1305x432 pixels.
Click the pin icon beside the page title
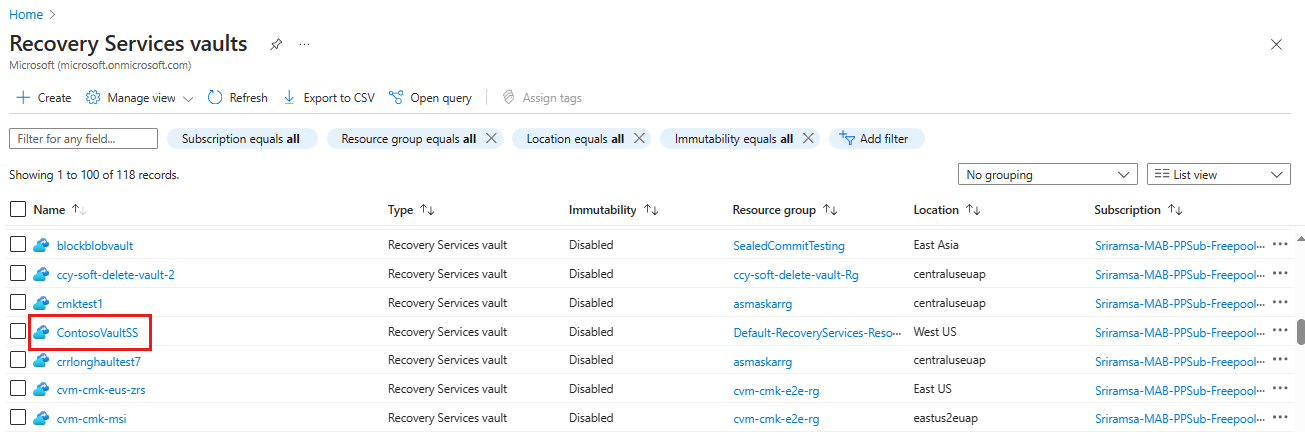pos(275,44)
